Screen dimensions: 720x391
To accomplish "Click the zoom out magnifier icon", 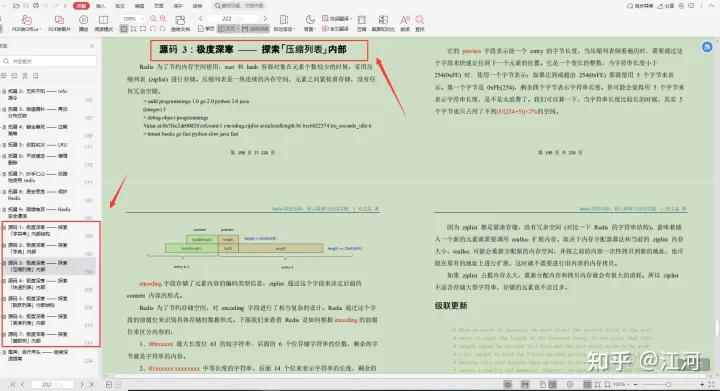I will 153,19.
